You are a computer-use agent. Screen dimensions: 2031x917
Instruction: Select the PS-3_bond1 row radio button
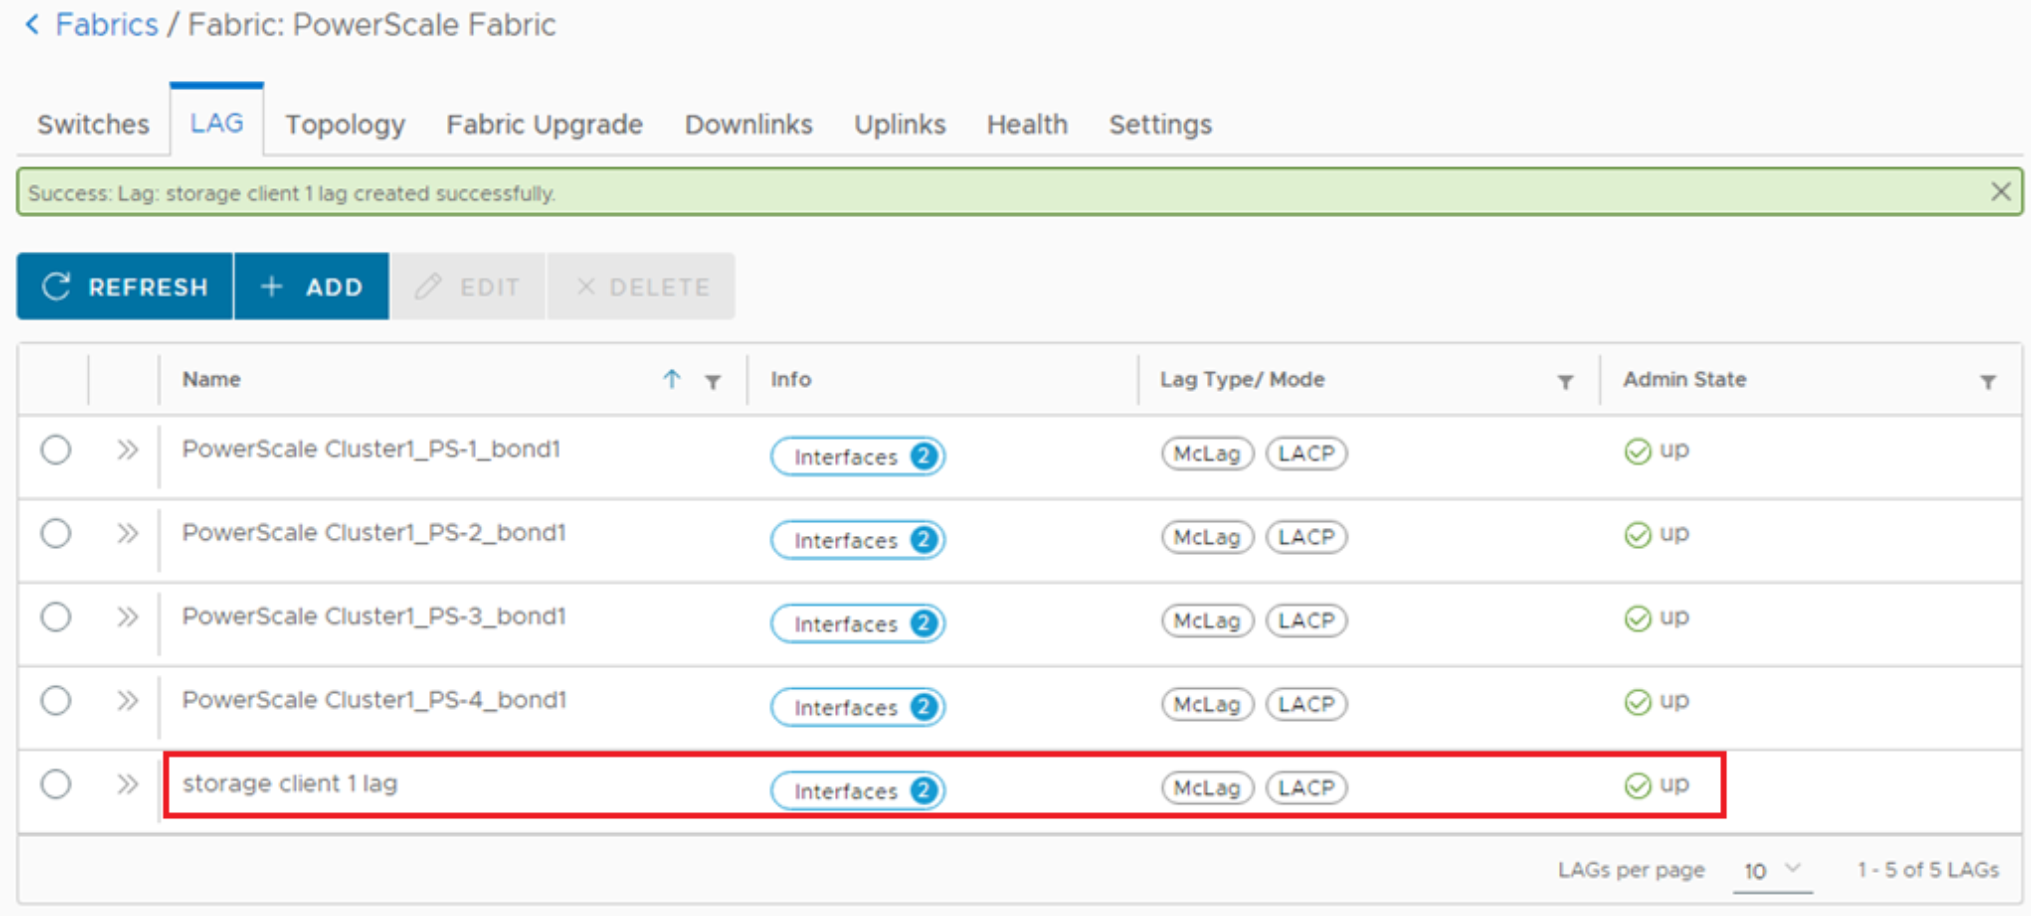pos(56,617)
